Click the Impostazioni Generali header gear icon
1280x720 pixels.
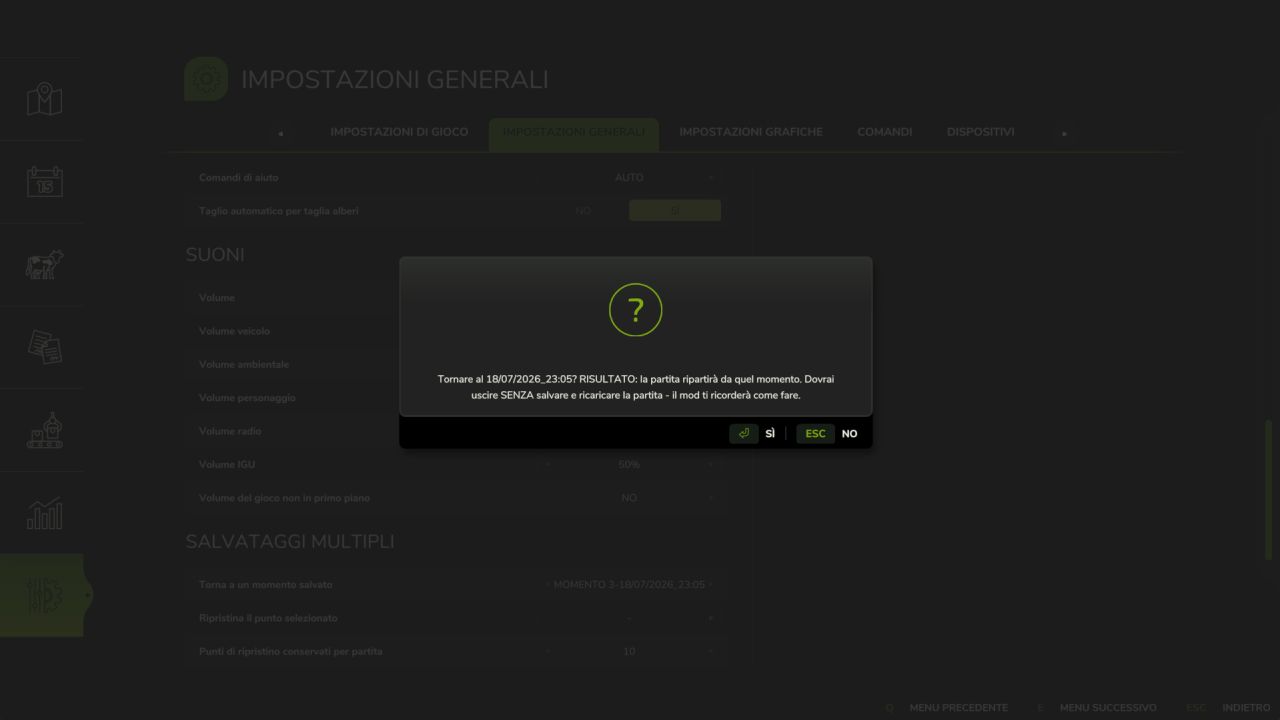(x=206, y=79)
